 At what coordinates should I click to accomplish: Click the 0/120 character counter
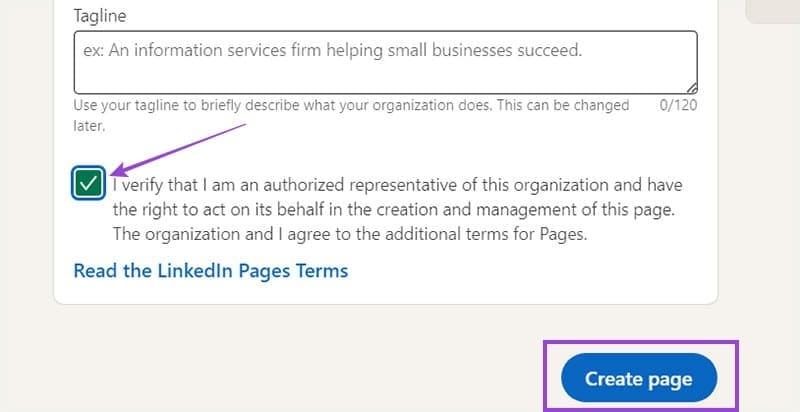pos(678,105)
